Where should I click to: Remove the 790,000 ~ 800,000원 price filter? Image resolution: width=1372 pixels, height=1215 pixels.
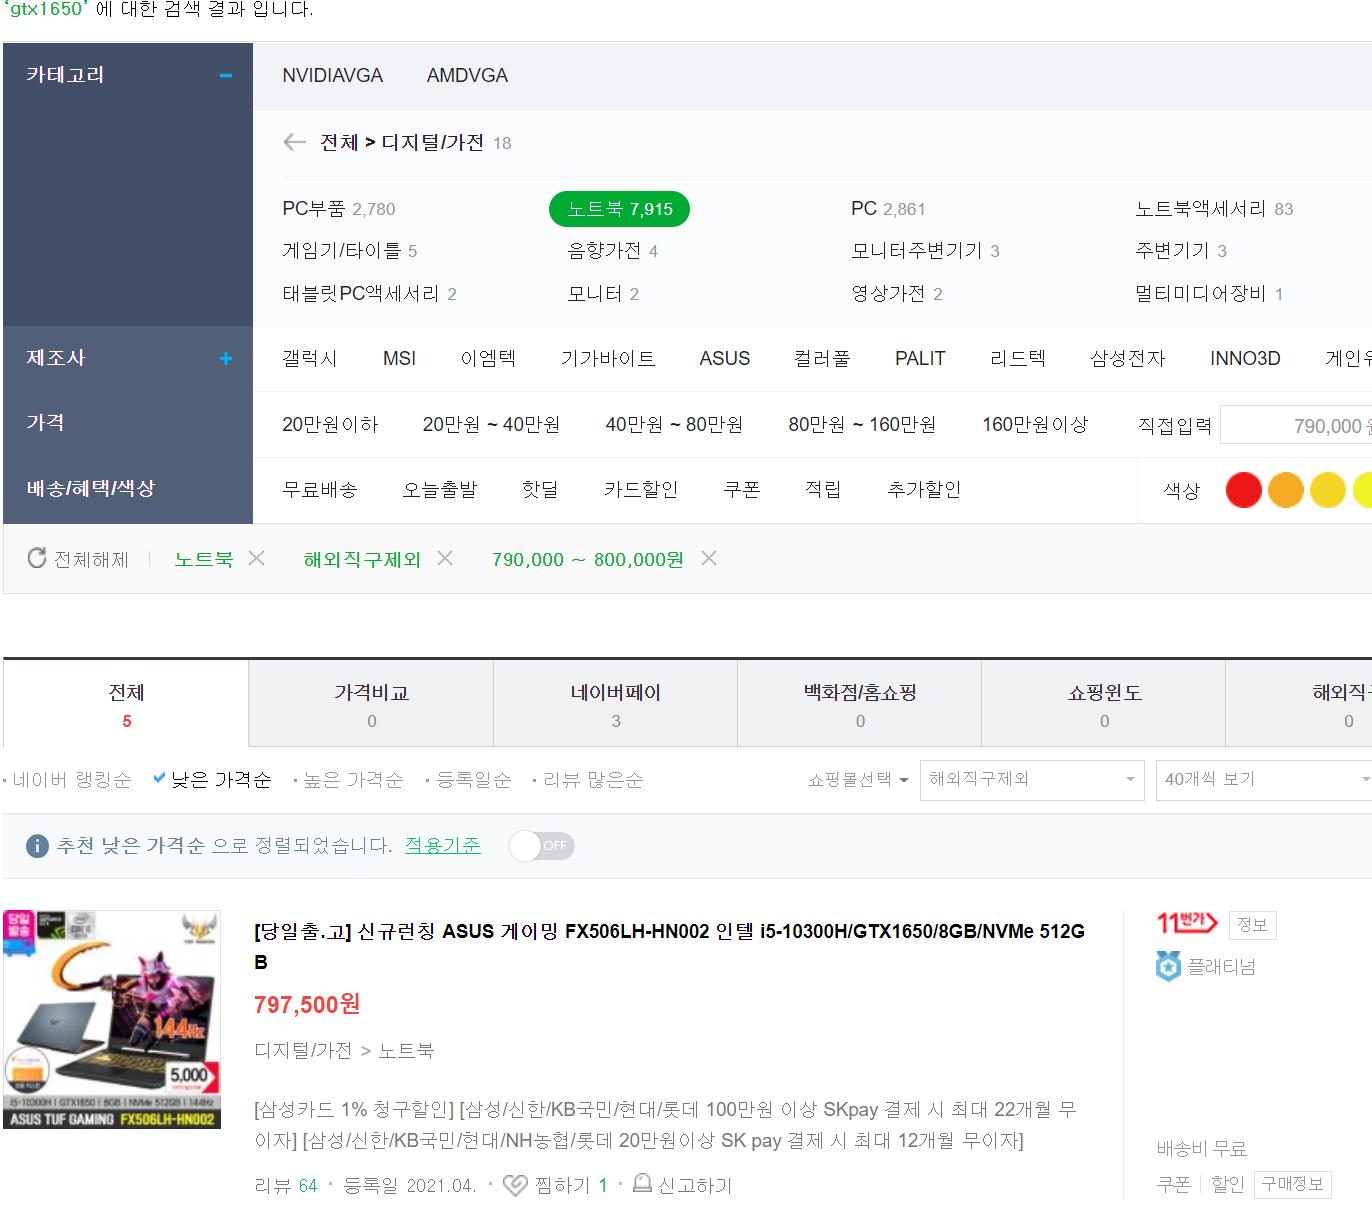(709, 558)
